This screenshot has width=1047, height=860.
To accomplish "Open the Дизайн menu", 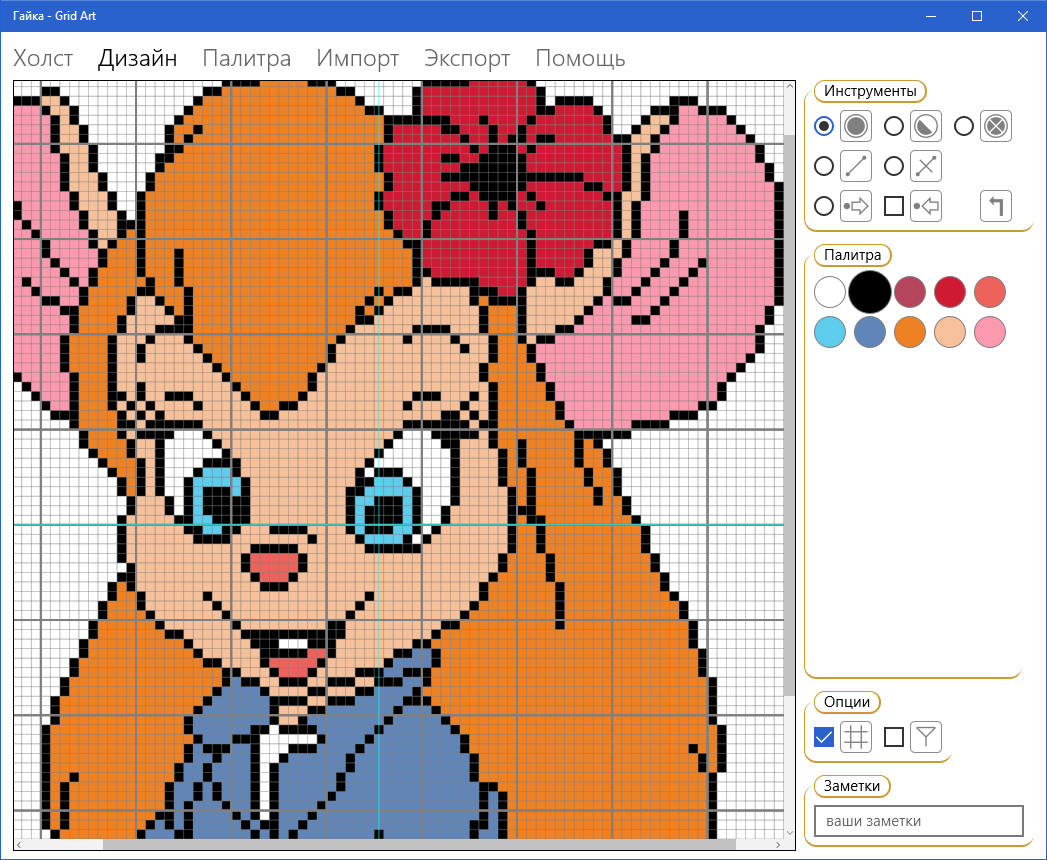I will [138, 59].
